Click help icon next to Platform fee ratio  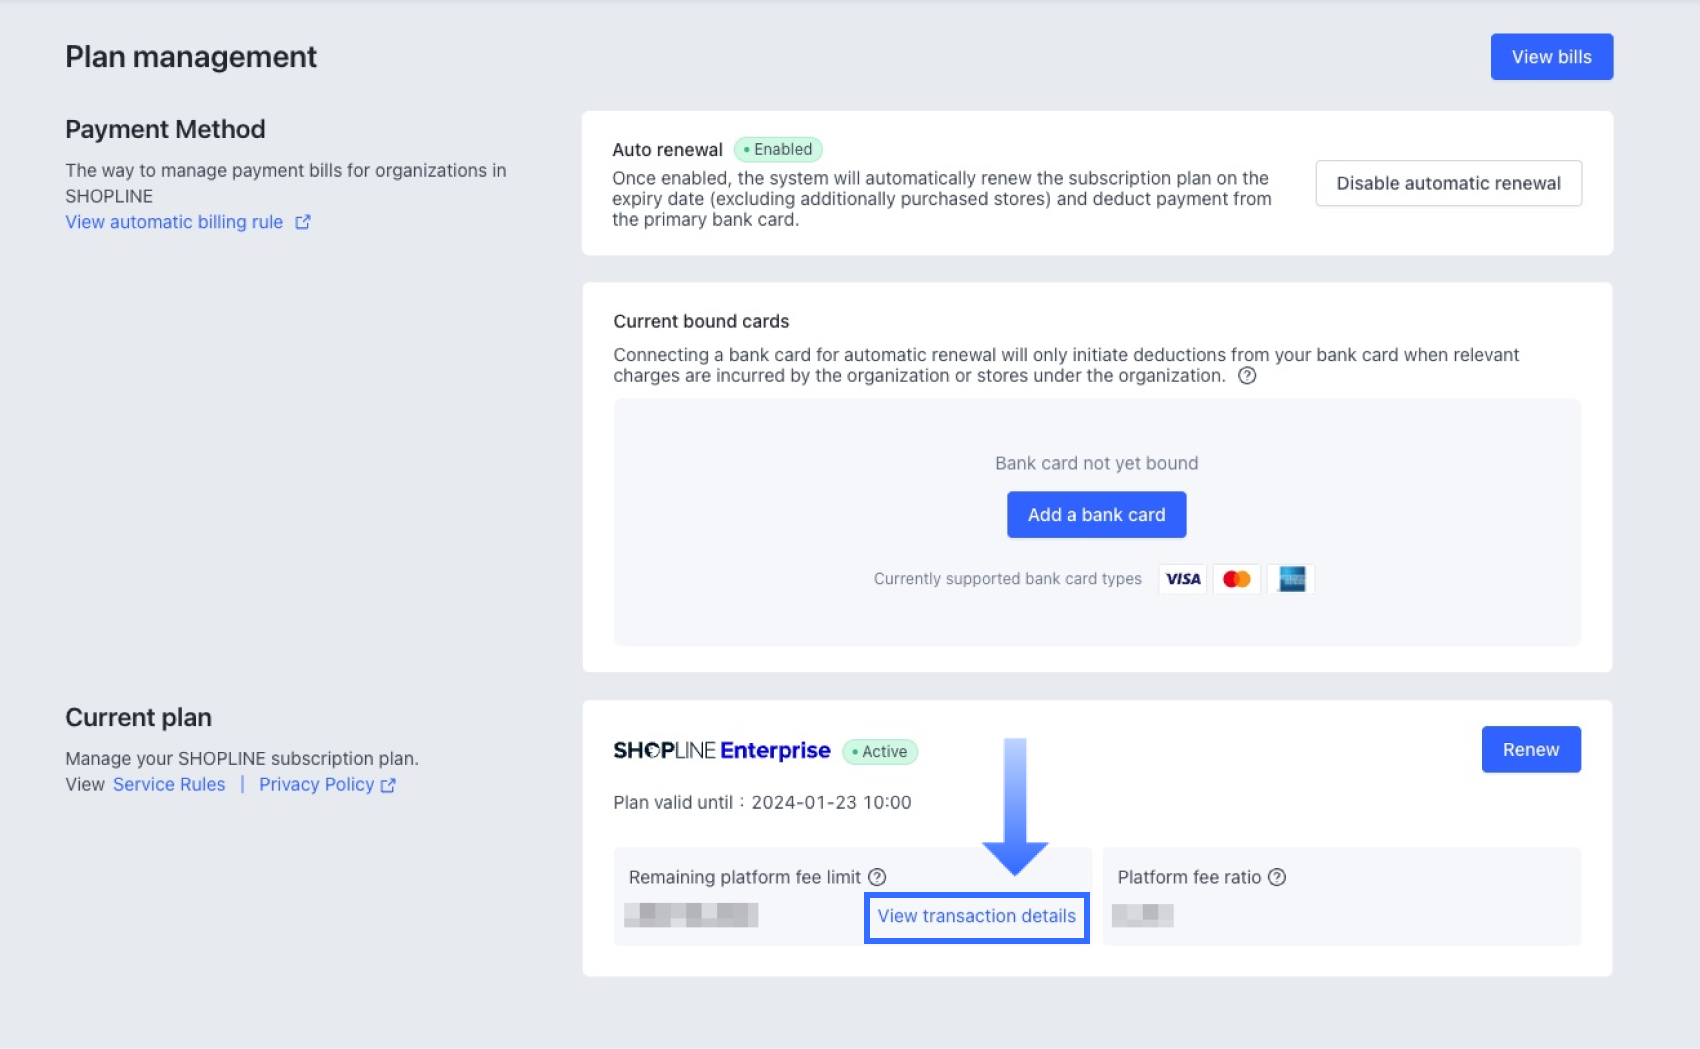1277,877
